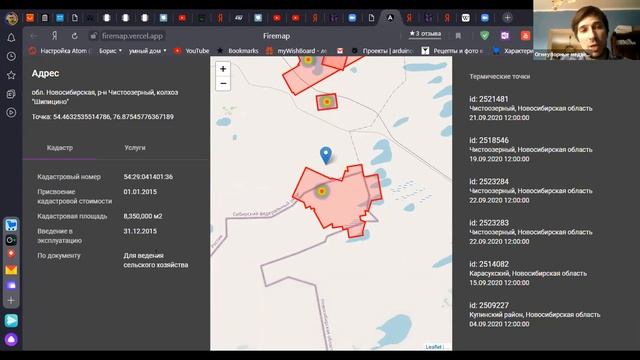Open the 3 отзыва site reviews link
This screenshot has width=640, height=360.
(x=425, y=33)
